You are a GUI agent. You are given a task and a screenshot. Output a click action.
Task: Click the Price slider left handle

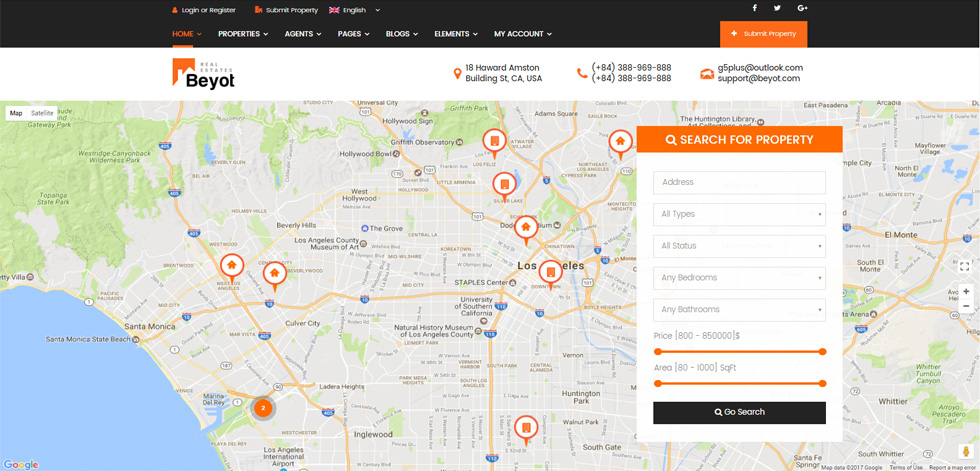click(657, 352)
